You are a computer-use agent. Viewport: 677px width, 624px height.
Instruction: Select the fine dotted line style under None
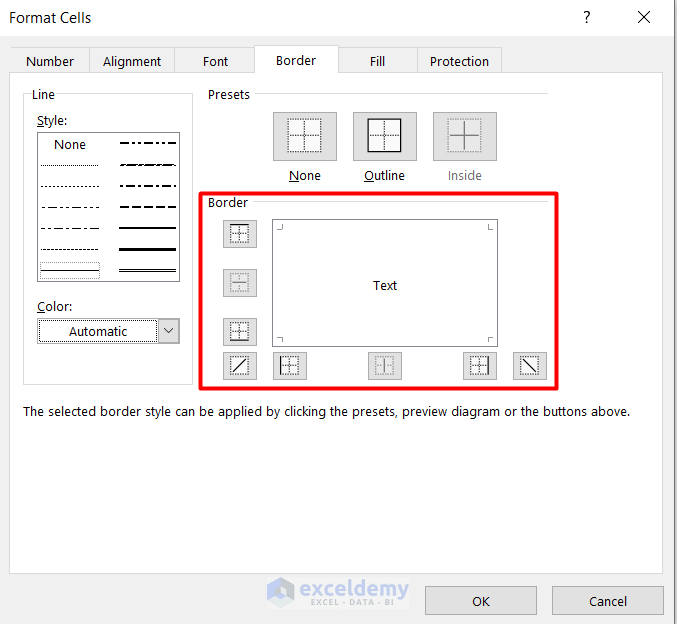[70, 165]
